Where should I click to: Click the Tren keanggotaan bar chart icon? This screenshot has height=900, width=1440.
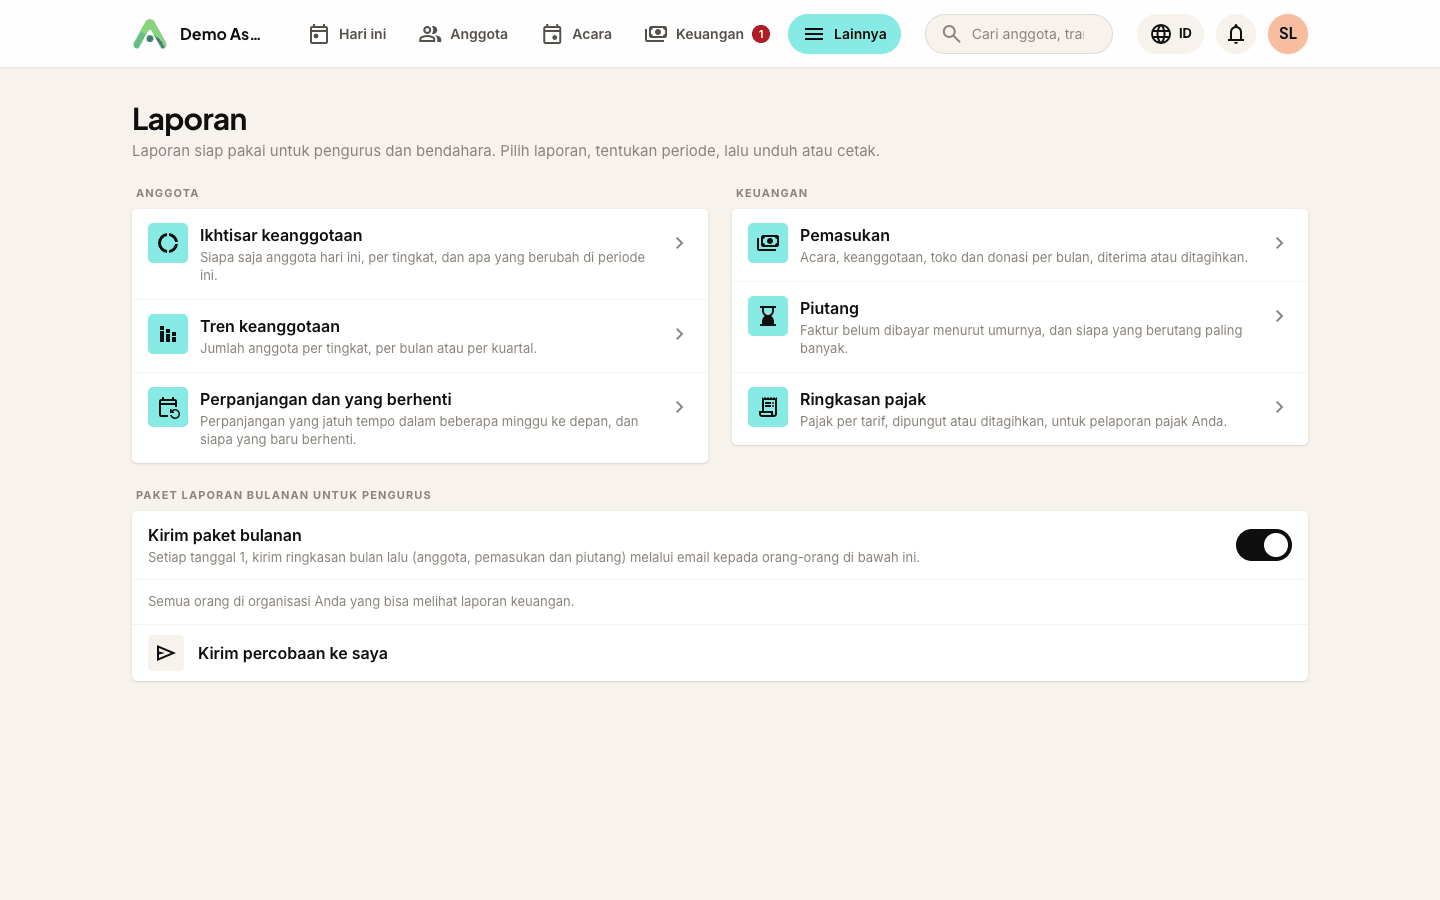click(x=168, y=334)
